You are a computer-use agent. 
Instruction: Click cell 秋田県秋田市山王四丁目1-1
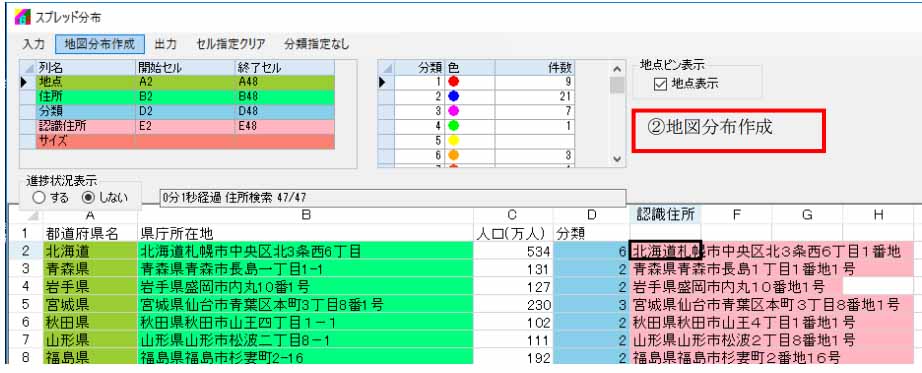tap(305, 322)
